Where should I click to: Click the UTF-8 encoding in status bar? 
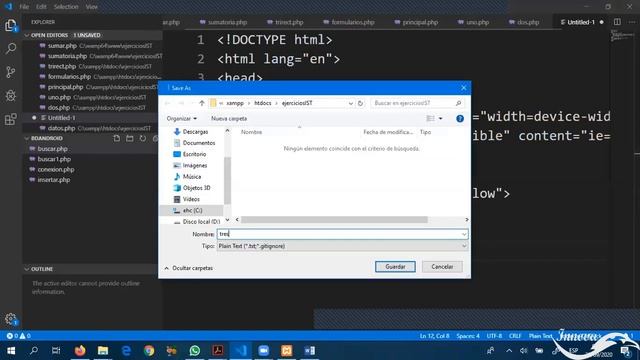click(x=494, y=336)
